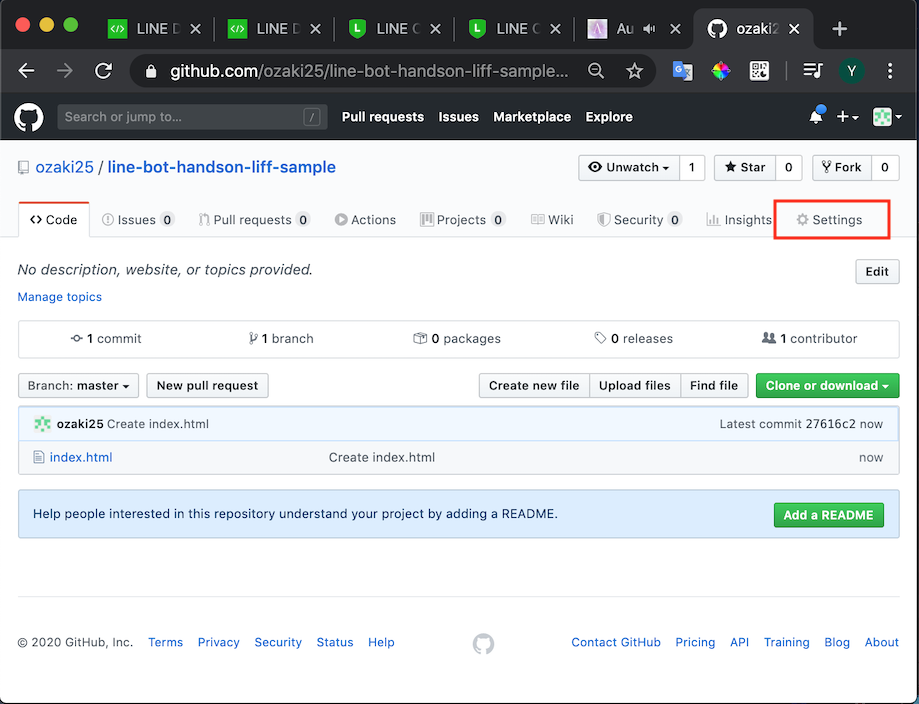View 1 contributor link
The height and width of the screenshot is (704, 919).
click(x=809, y=339)
